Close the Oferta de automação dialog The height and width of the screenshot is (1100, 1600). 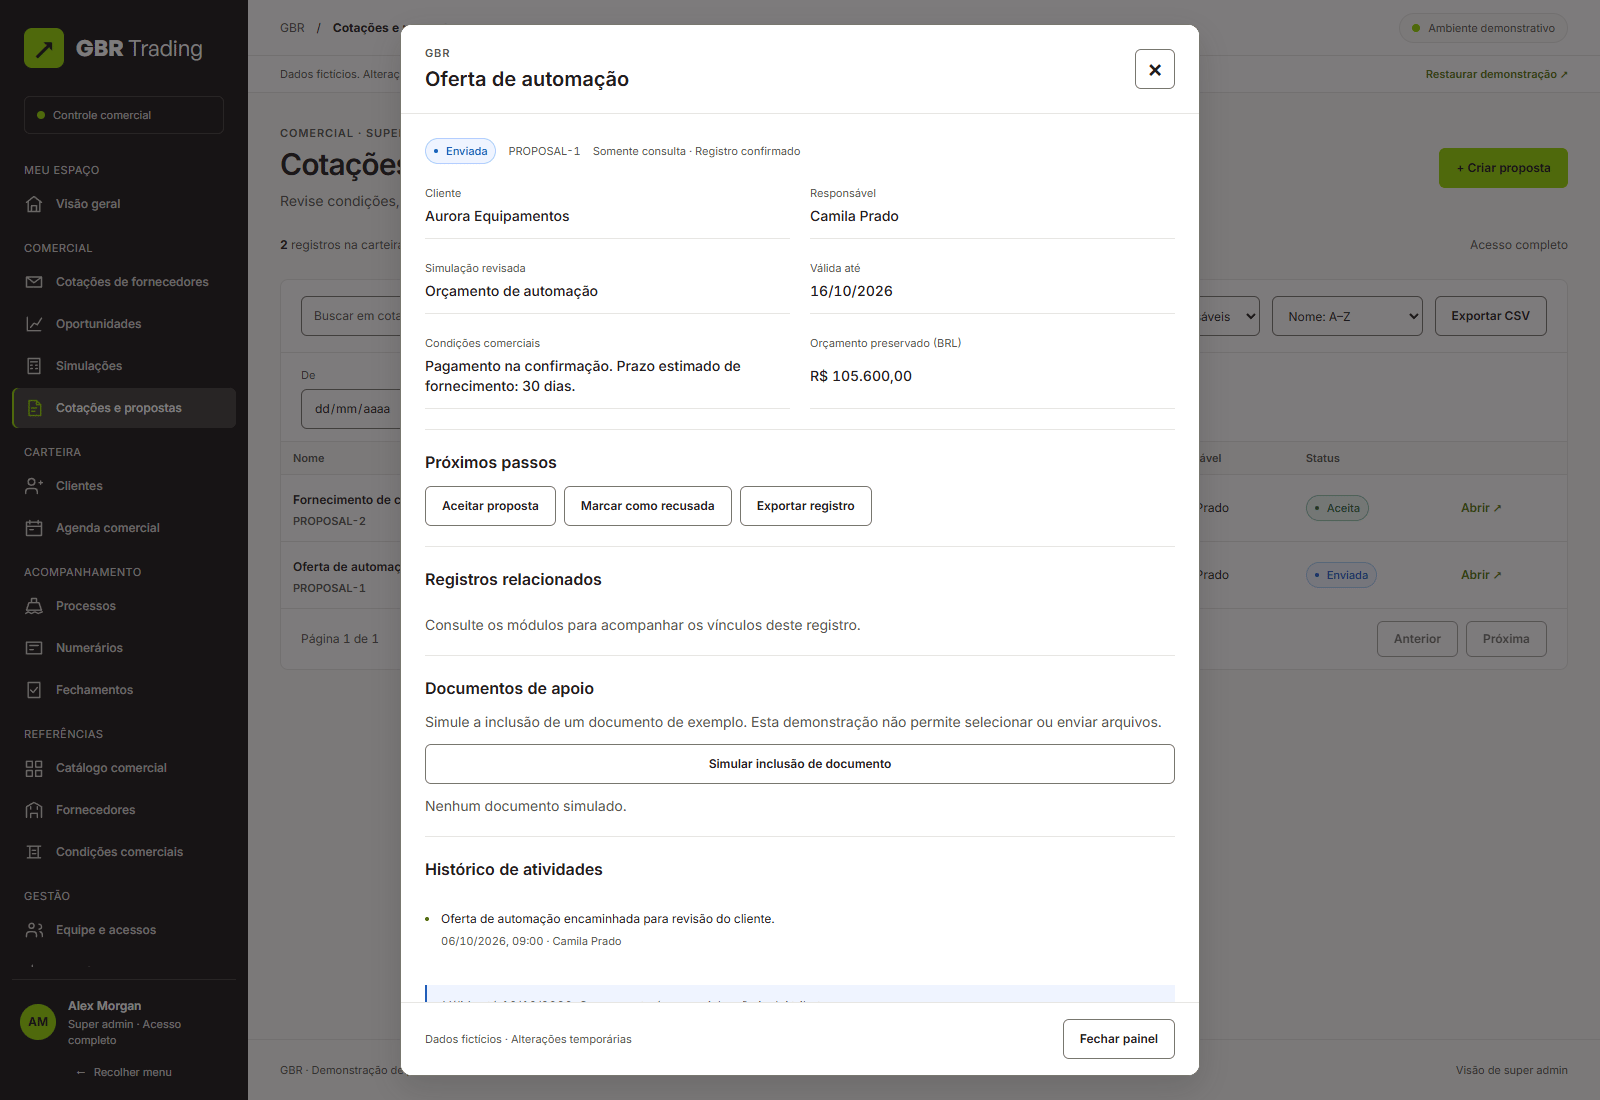tap(1155, 69)
